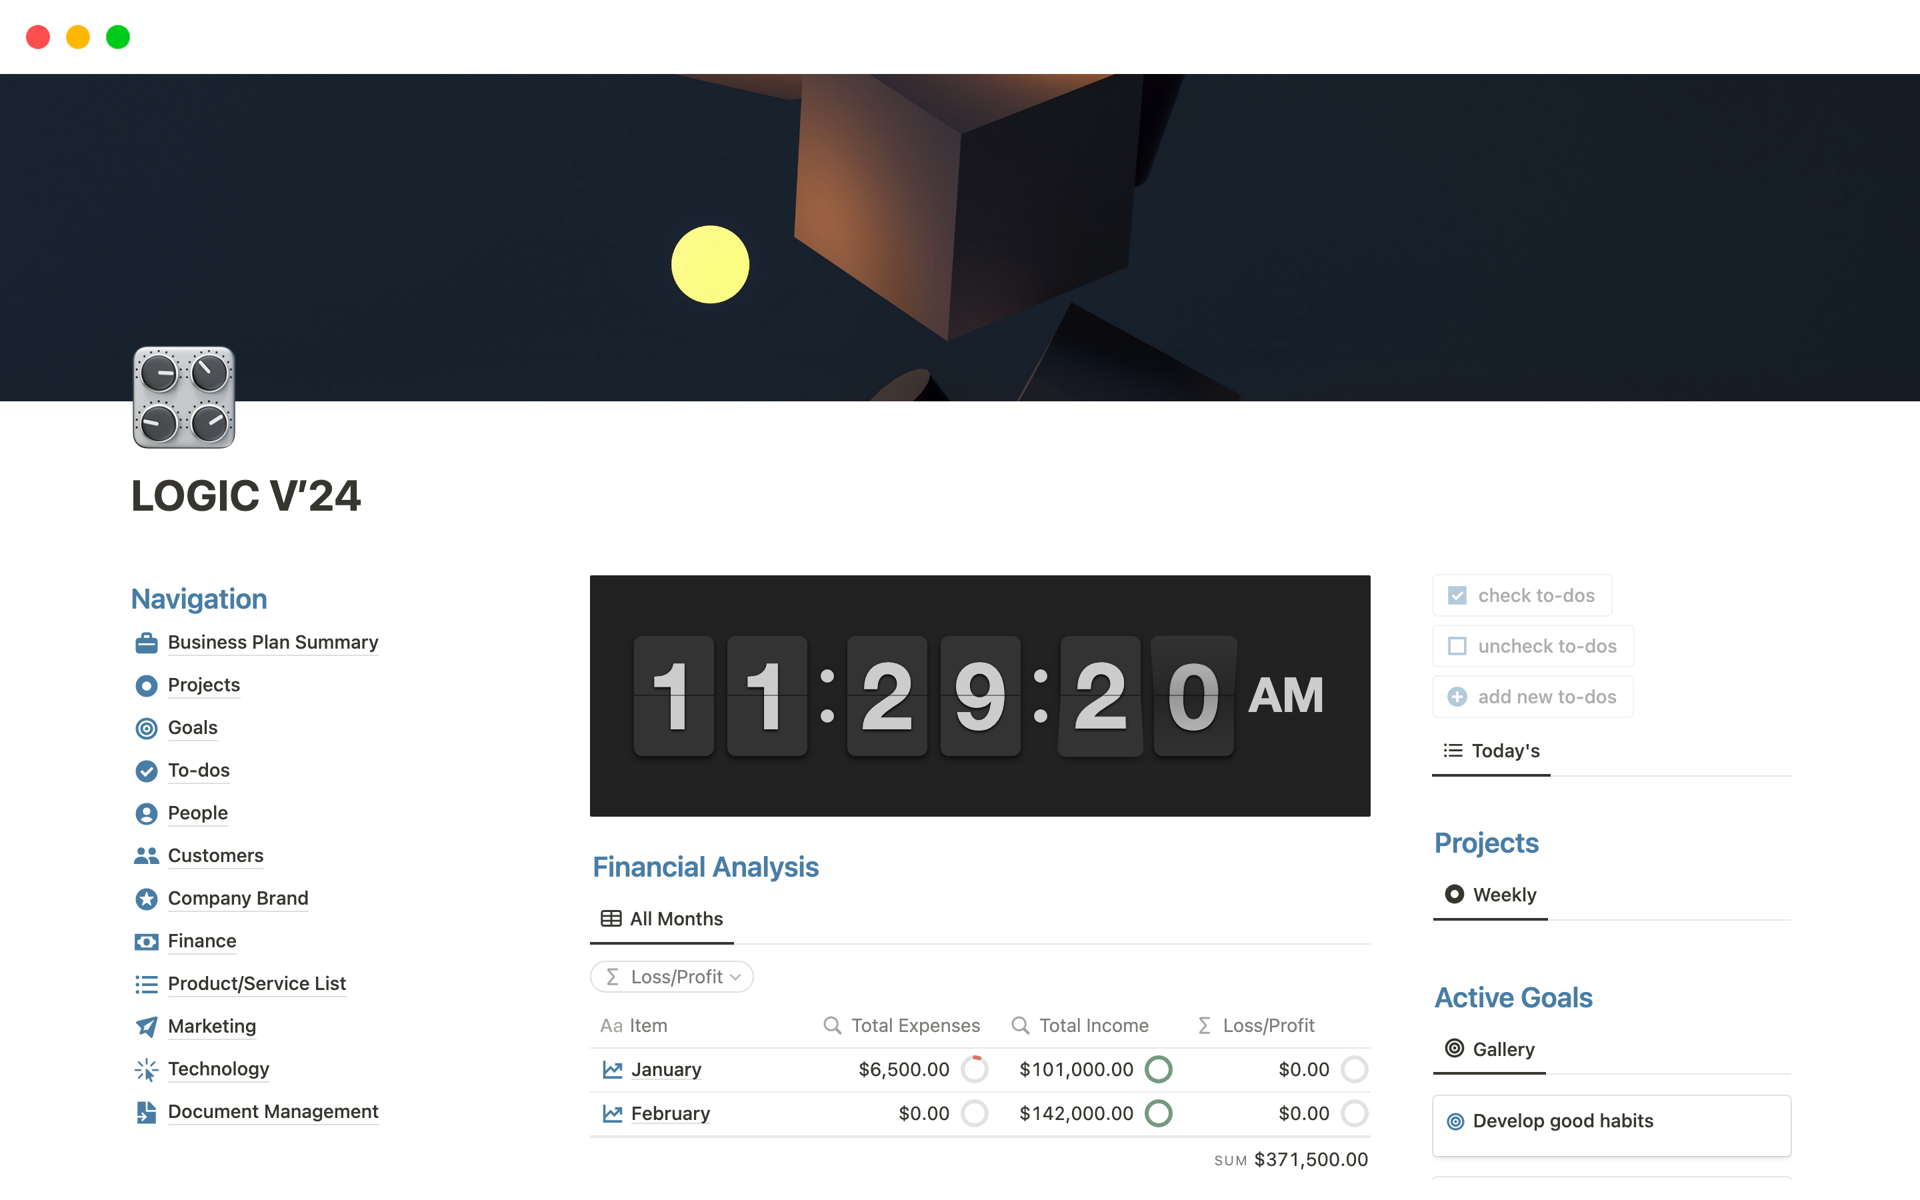Image resolution: width=1920 pixels, height=1200 pixels.
Task: Click the target icon next to Goals
Action: pyautogui.click(x=146, y=728)
